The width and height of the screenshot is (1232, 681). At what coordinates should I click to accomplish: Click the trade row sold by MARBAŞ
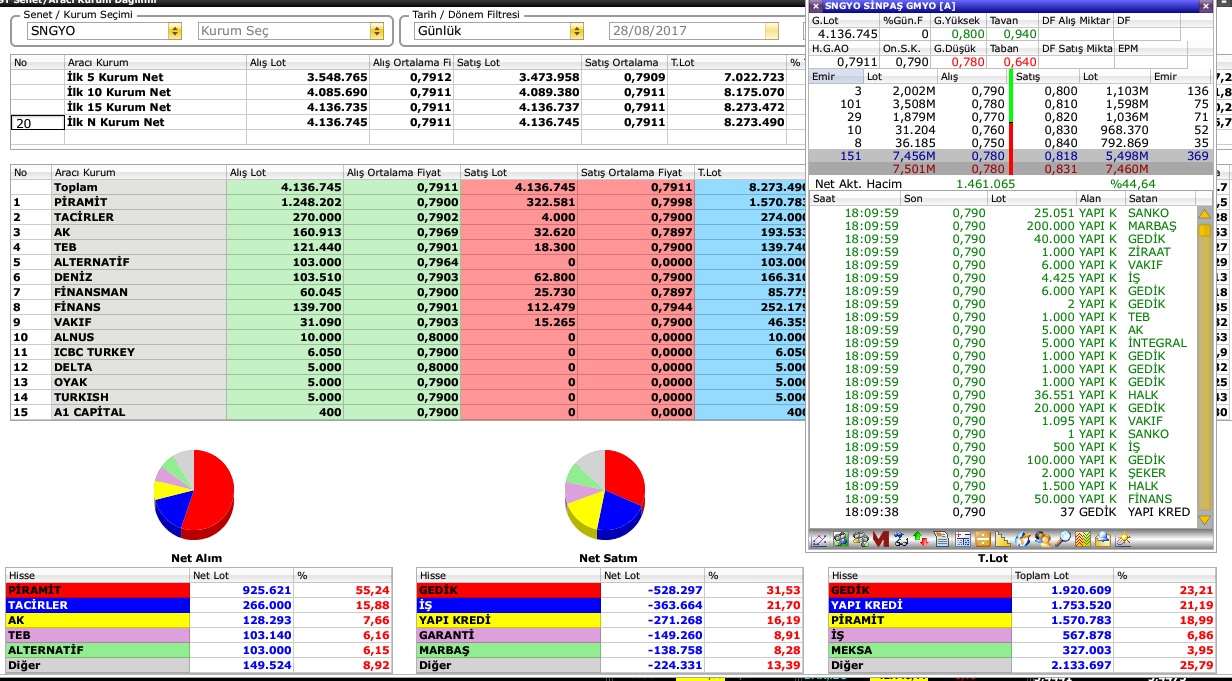[x=1003, y=226]
